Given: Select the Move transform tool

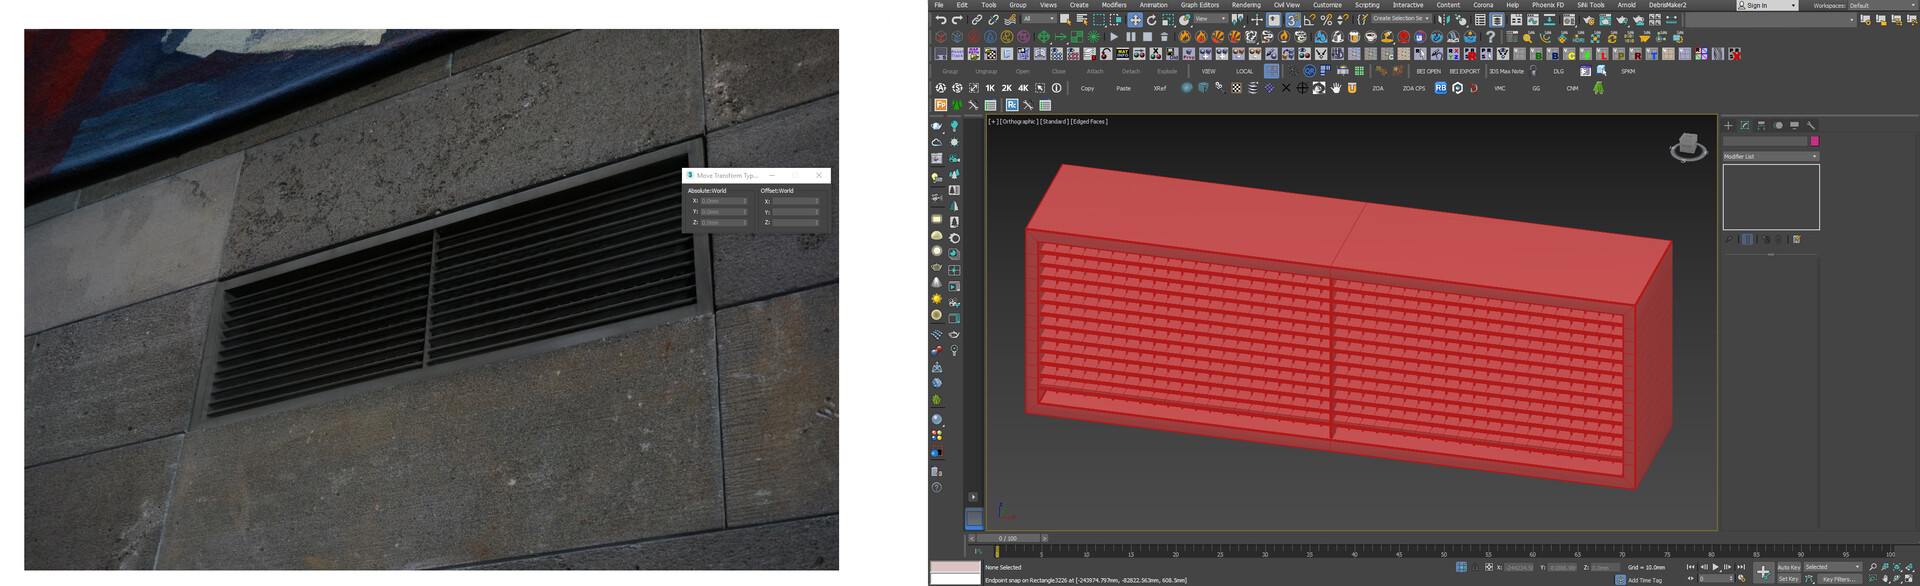Looking at the screenshot, I should [1135, 20].
